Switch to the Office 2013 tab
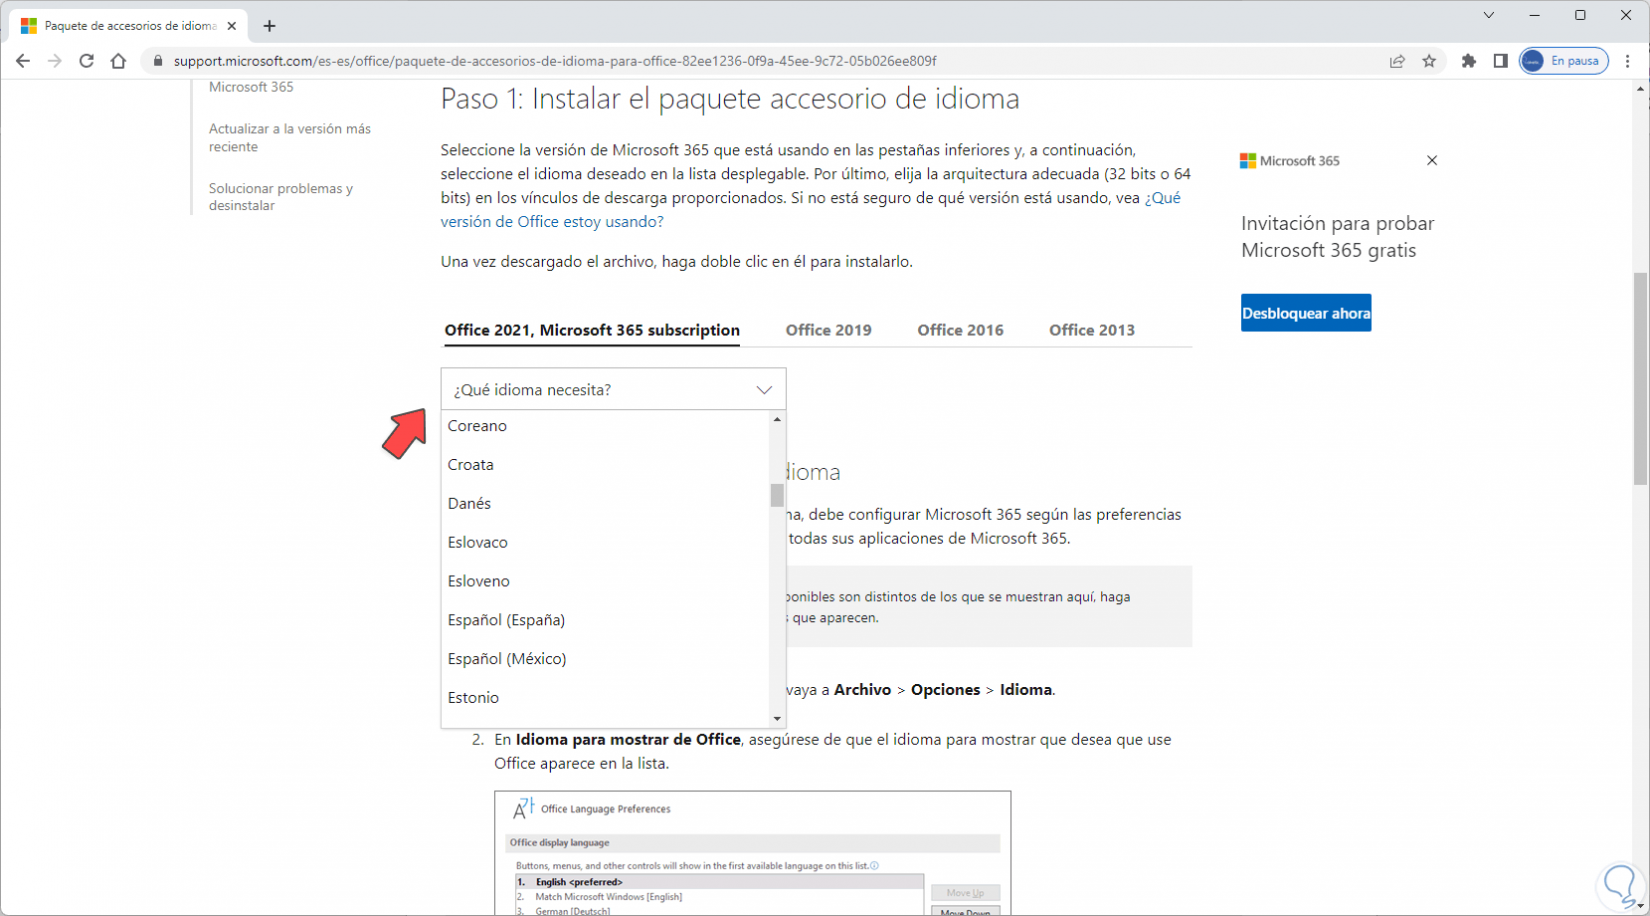This screenshot has height=916, width=1650. 1092,330
